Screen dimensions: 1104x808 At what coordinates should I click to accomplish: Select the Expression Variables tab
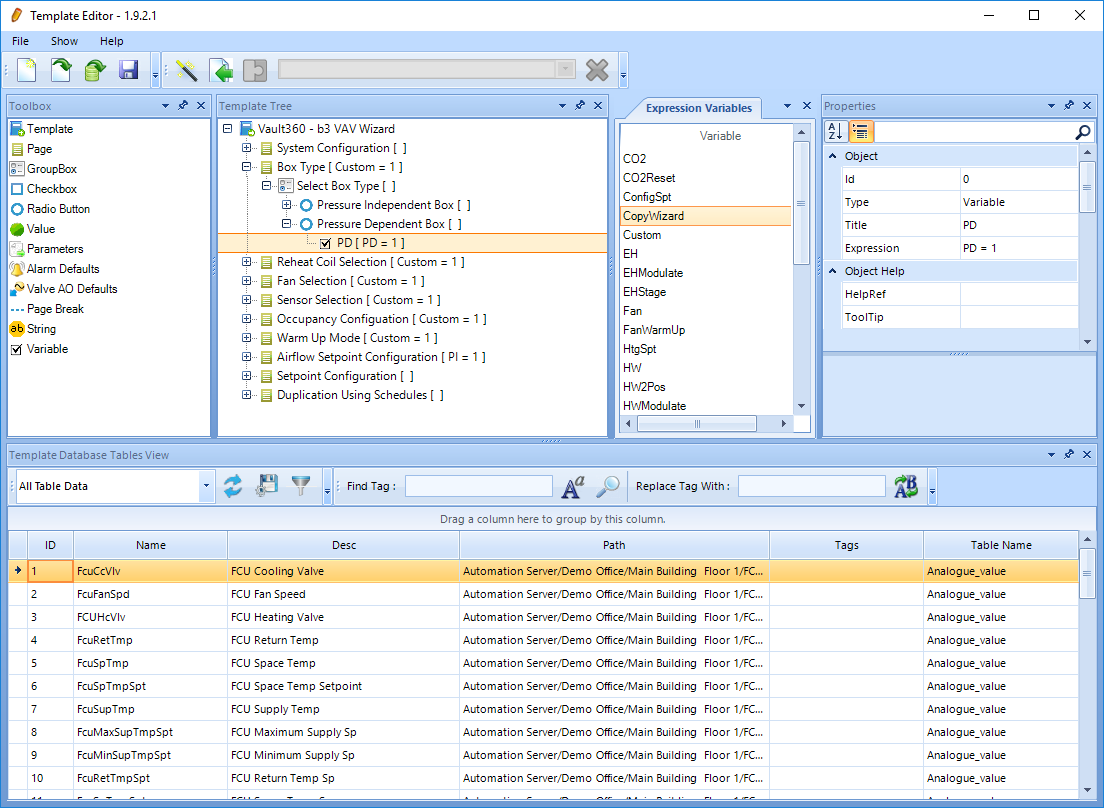698,108
